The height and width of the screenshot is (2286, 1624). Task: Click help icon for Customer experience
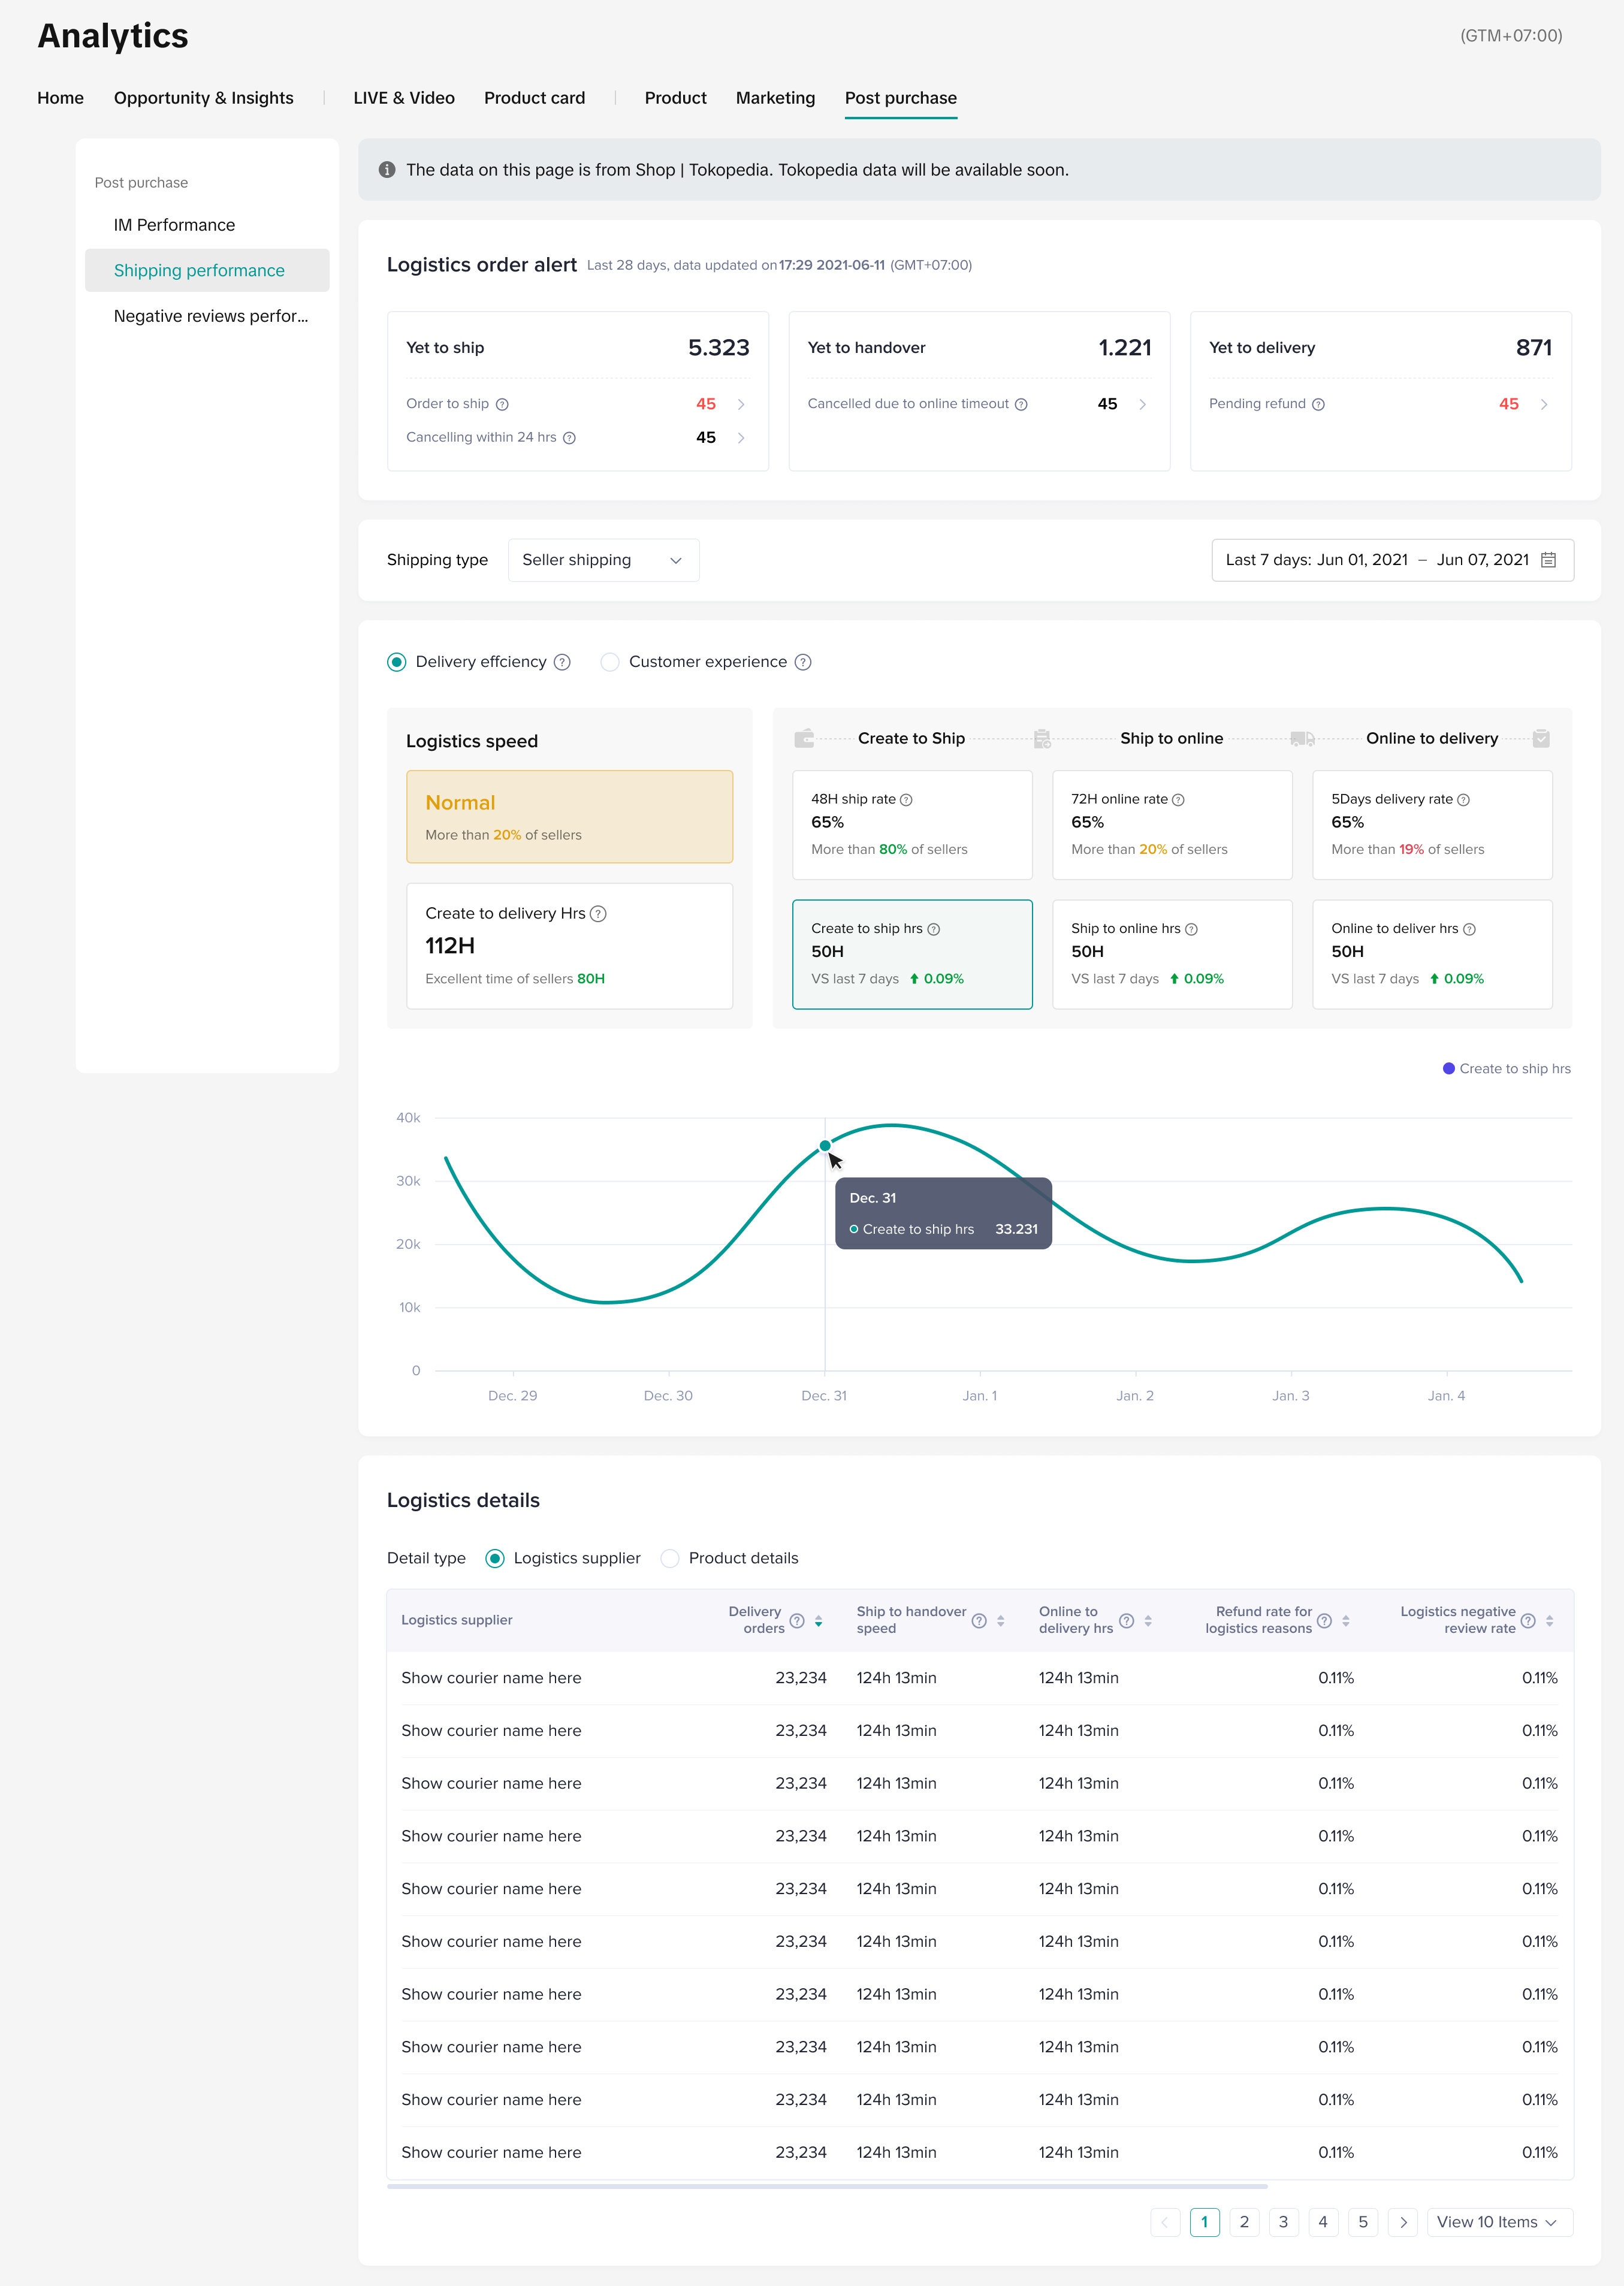(x=803, y=662)
